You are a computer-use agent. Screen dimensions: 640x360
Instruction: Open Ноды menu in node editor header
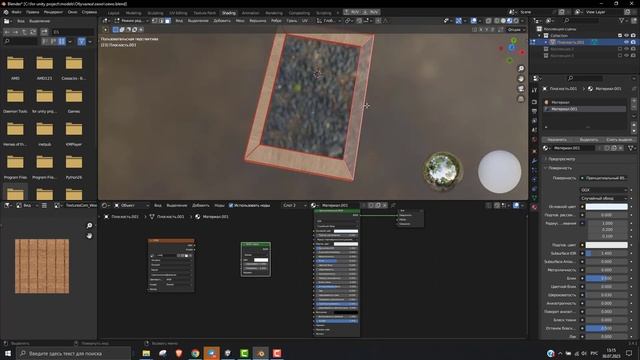click(x=219, y=205)
